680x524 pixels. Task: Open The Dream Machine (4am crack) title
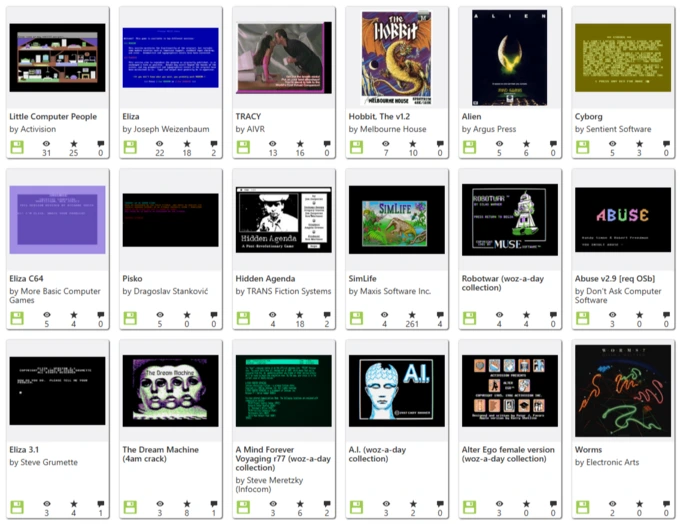pyautogui.click(x=160, y=454)
